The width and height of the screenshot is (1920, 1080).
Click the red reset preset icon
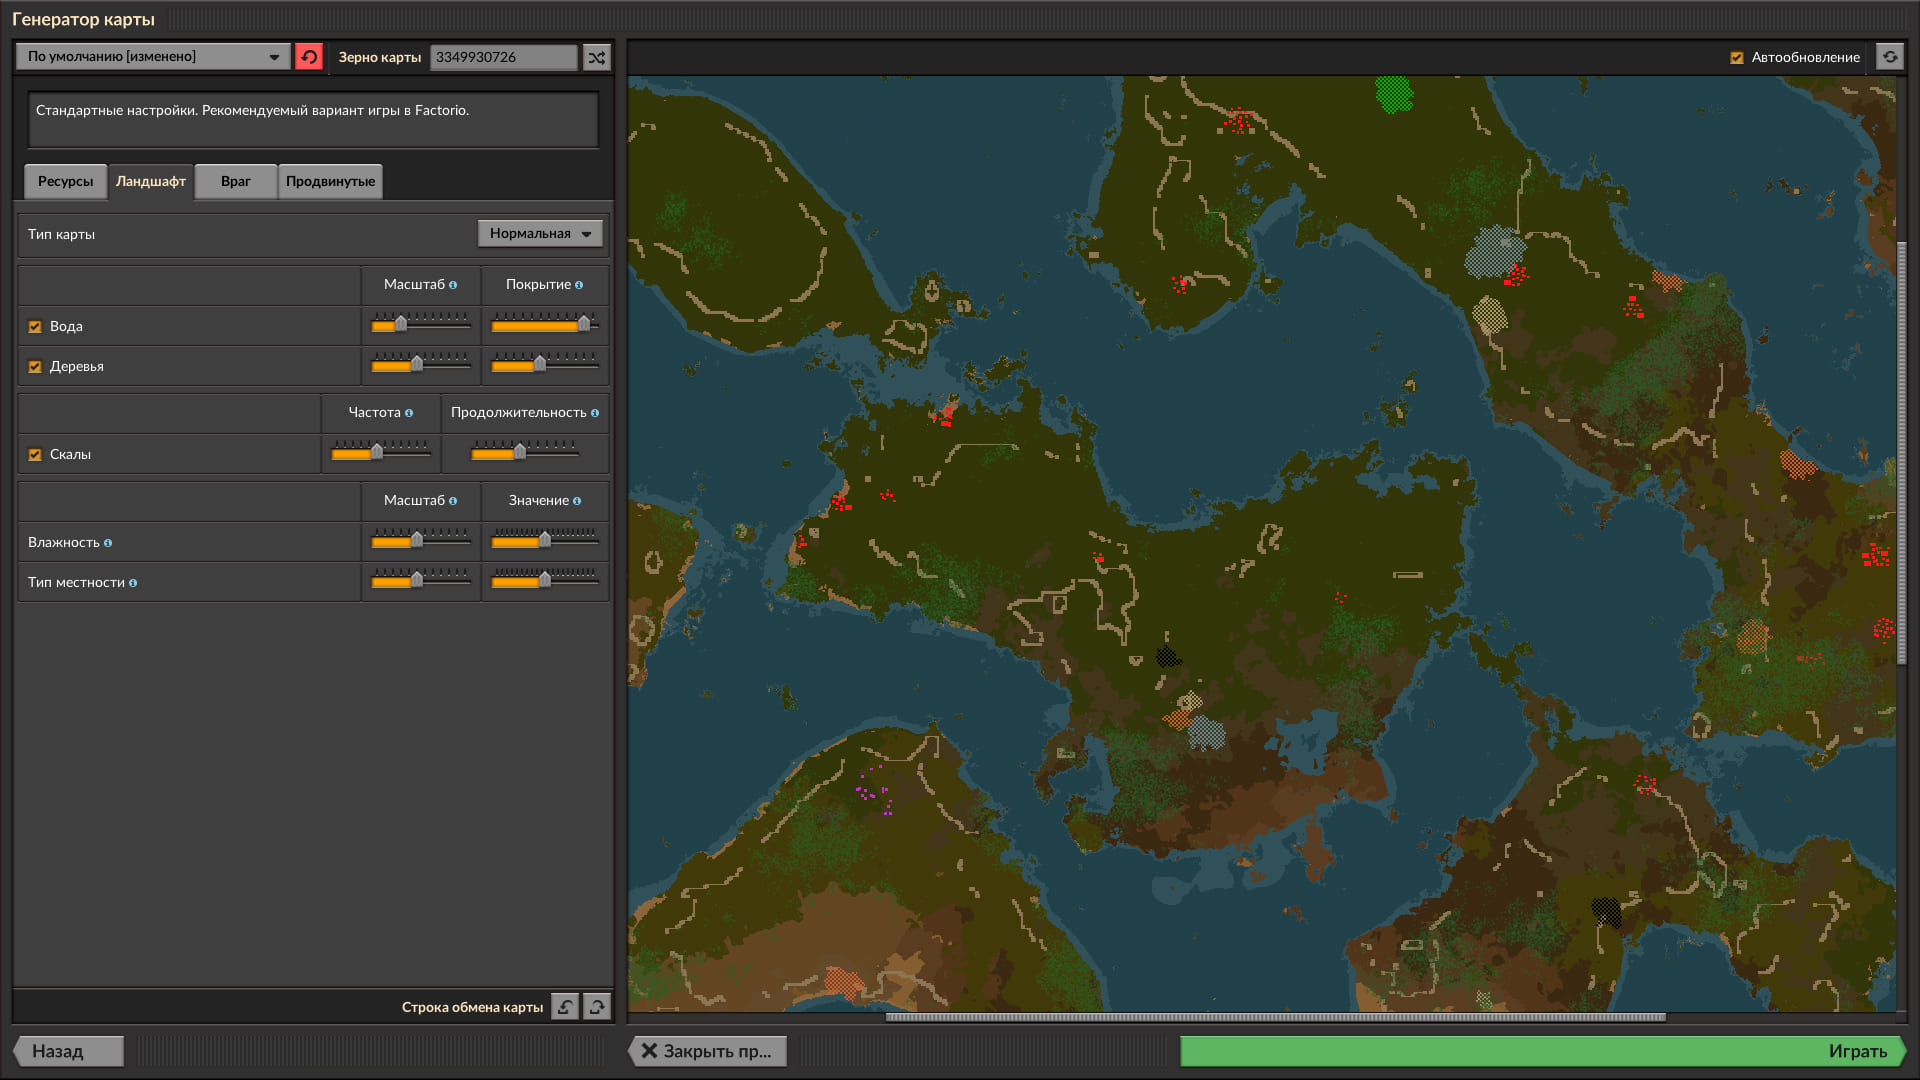[x=309, y=57]
